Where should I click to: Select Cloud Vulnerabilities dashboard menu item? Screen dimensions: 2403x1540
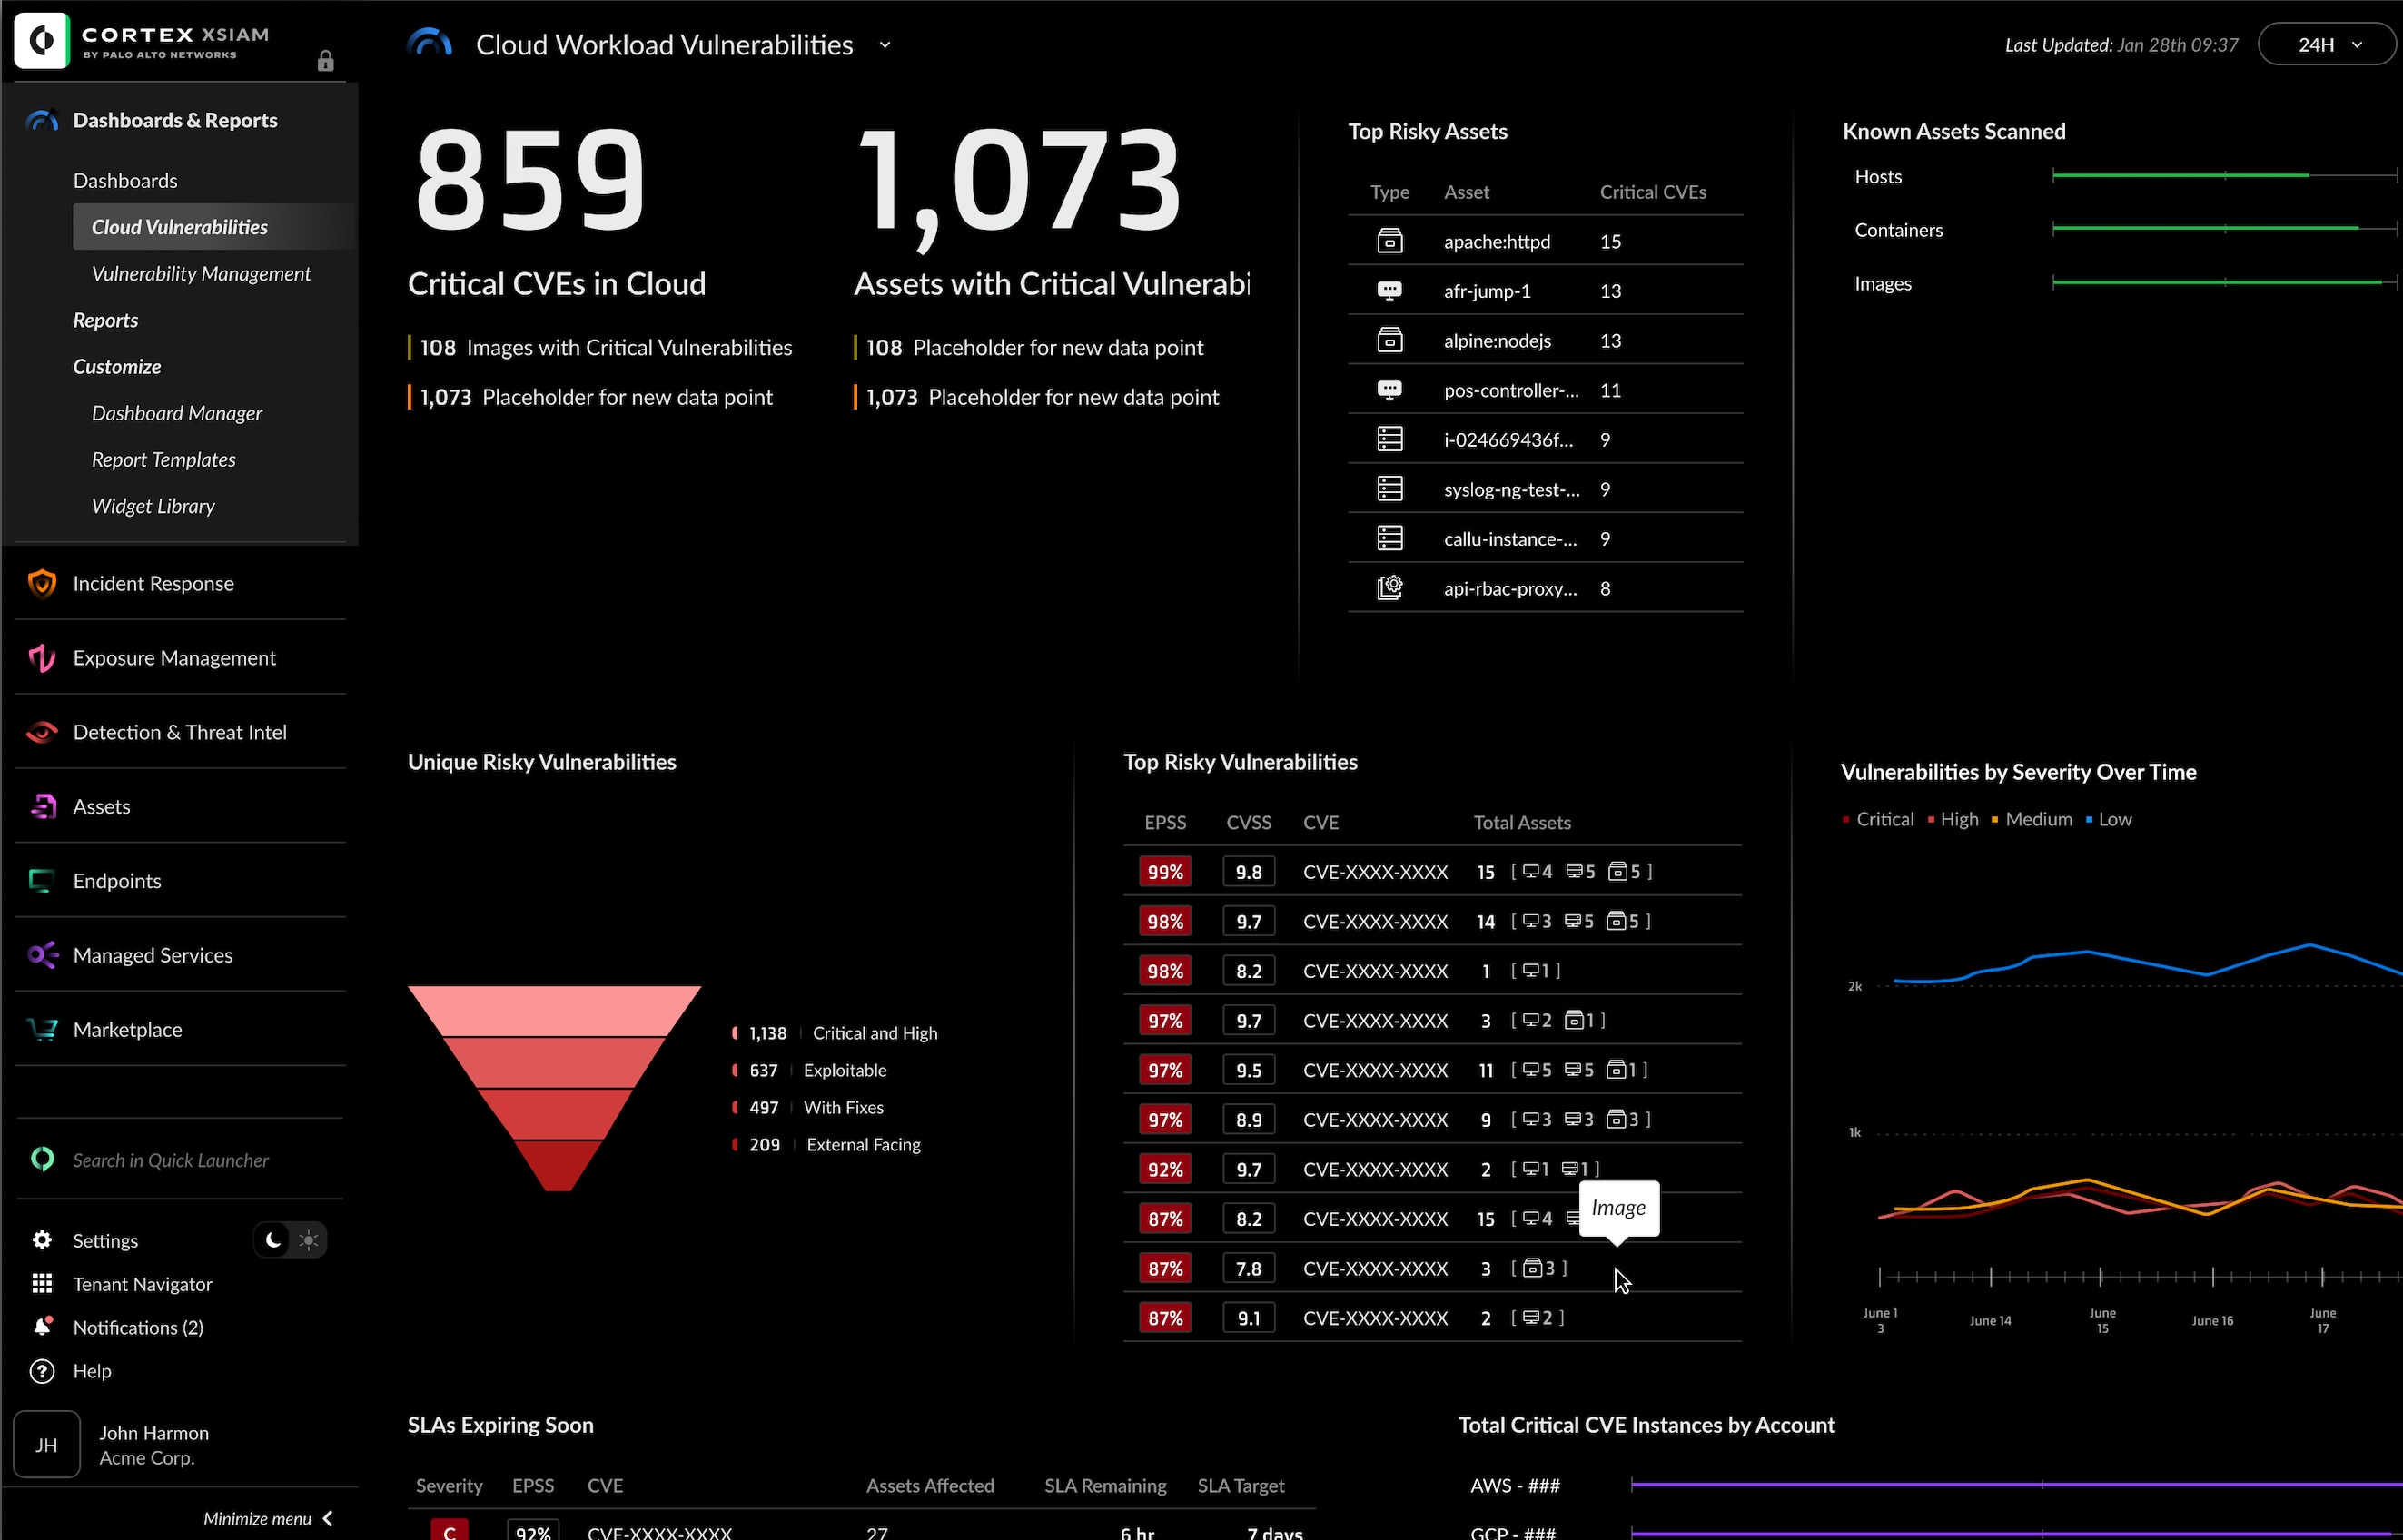tap(179, 226)
